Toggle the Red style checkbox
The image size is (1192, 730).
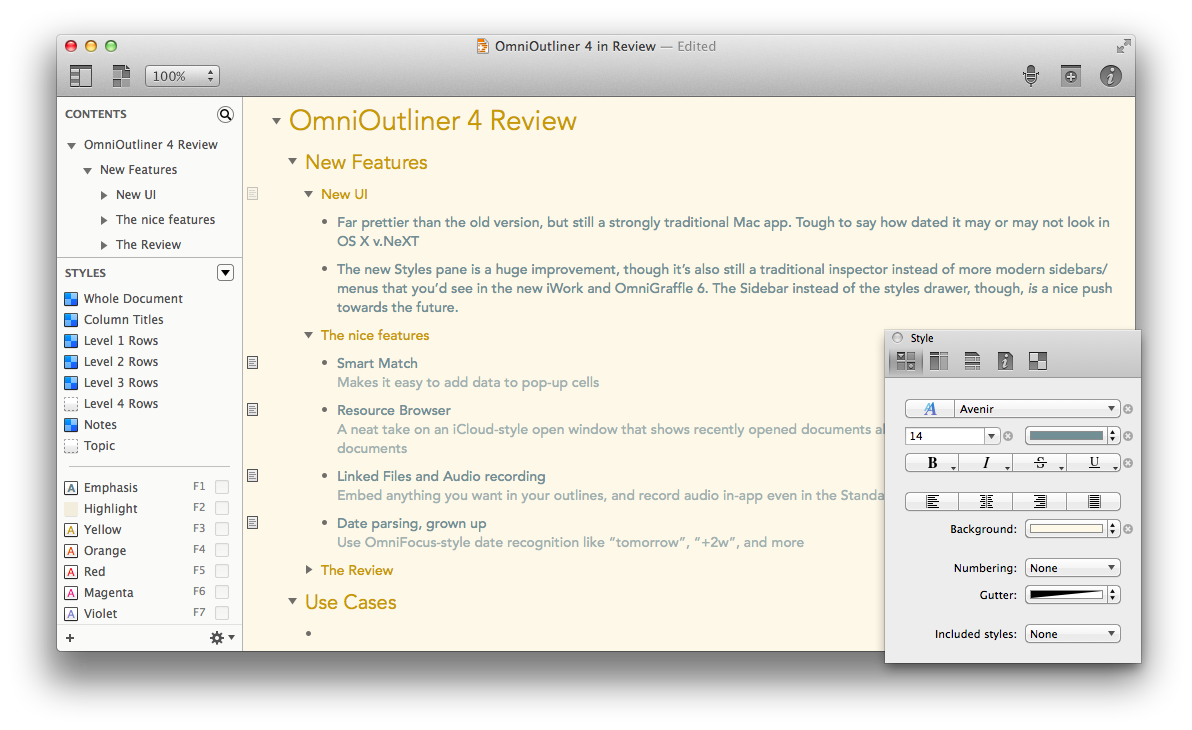(222, 571)
